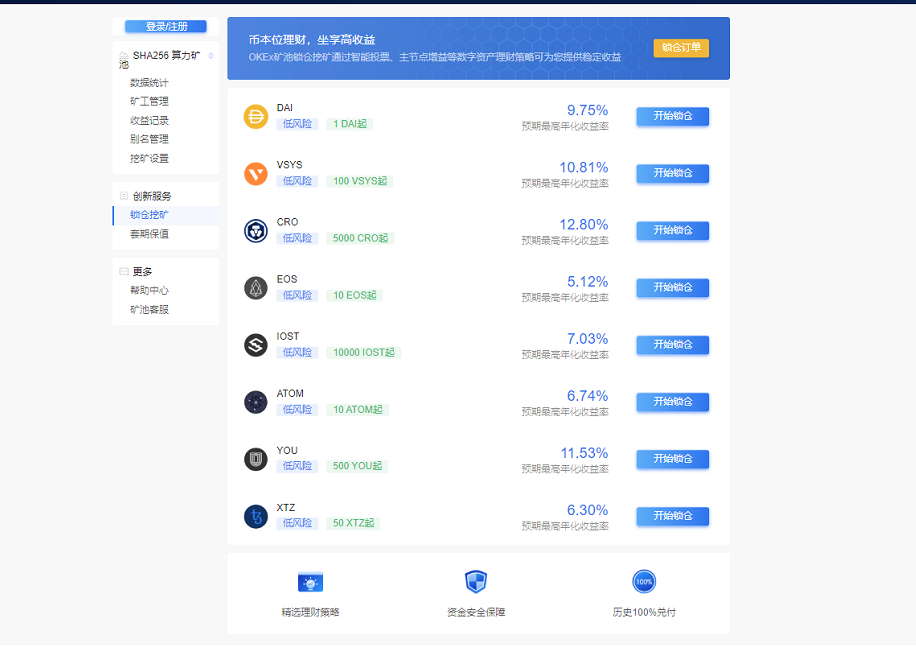Click the 6.74% yield value

pos(587,397)
